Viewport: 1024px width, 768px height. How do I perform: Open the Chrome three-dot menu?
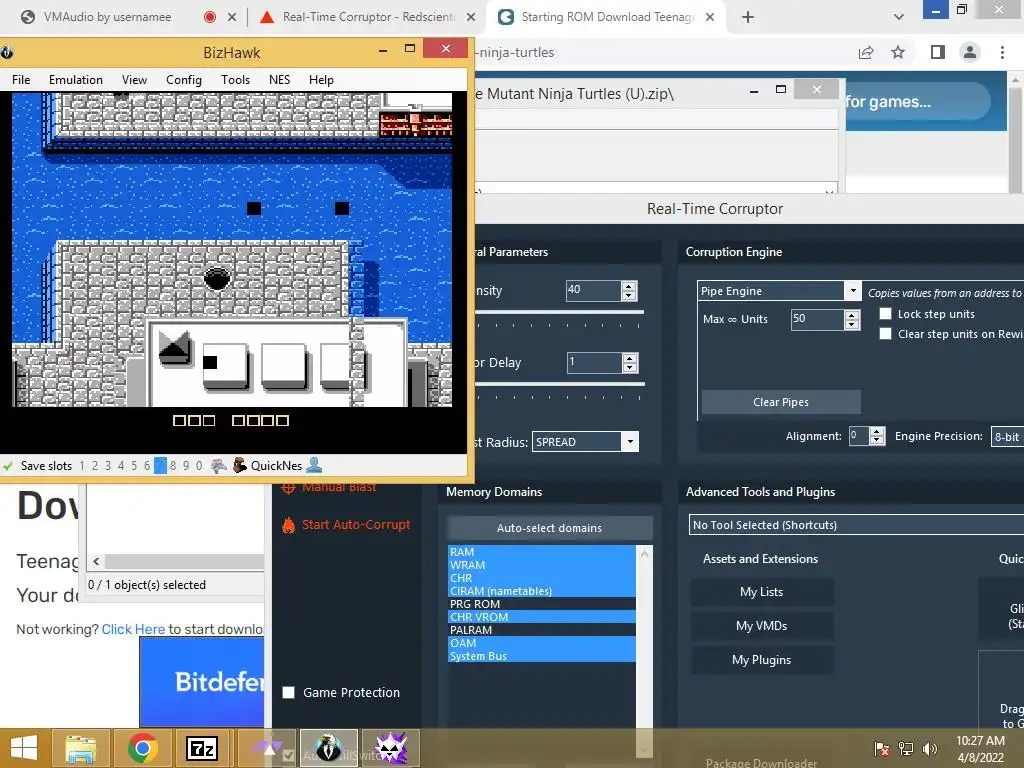pyautogui.click(x=1002, y=52)
